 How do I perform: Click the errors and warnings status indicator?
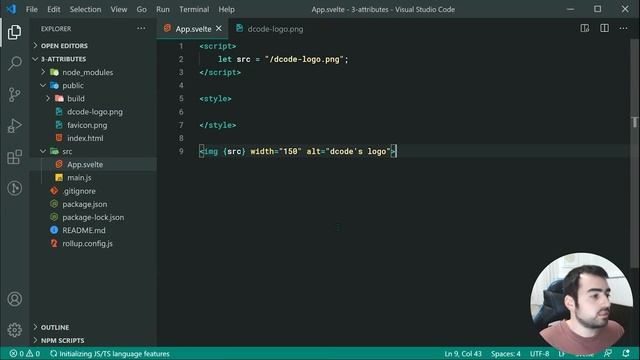point(24,353)
